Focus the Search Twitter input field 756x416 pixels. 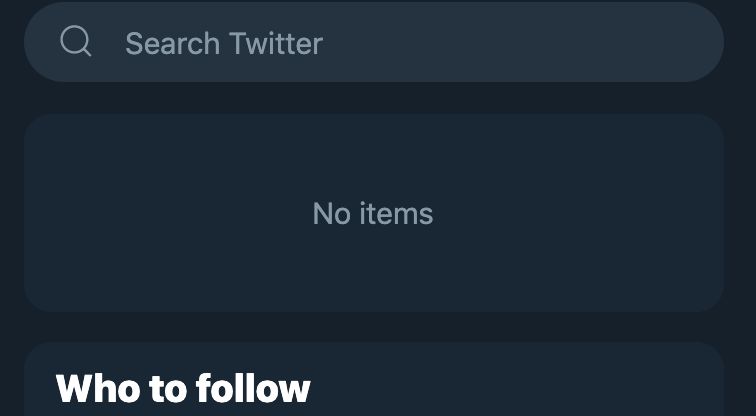pos(400,42)
